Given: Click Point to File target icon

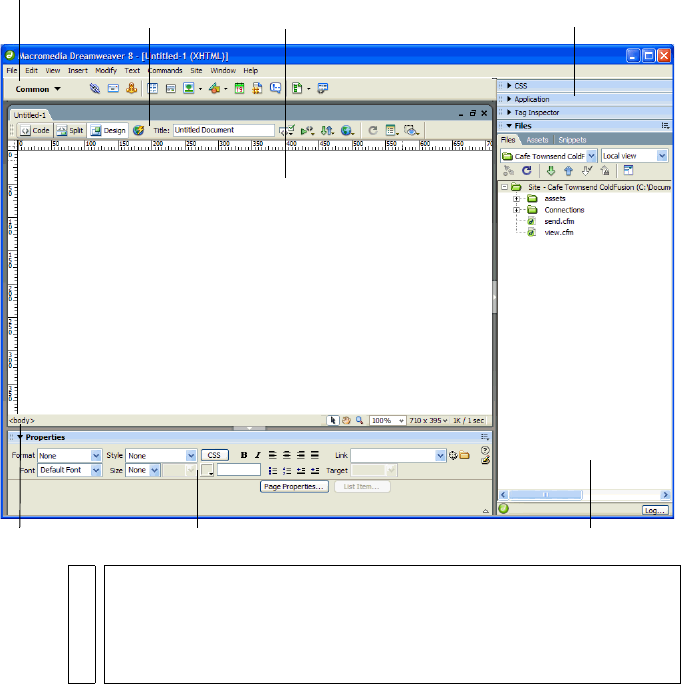Looking at the screenshot, I should coord(453,455).
